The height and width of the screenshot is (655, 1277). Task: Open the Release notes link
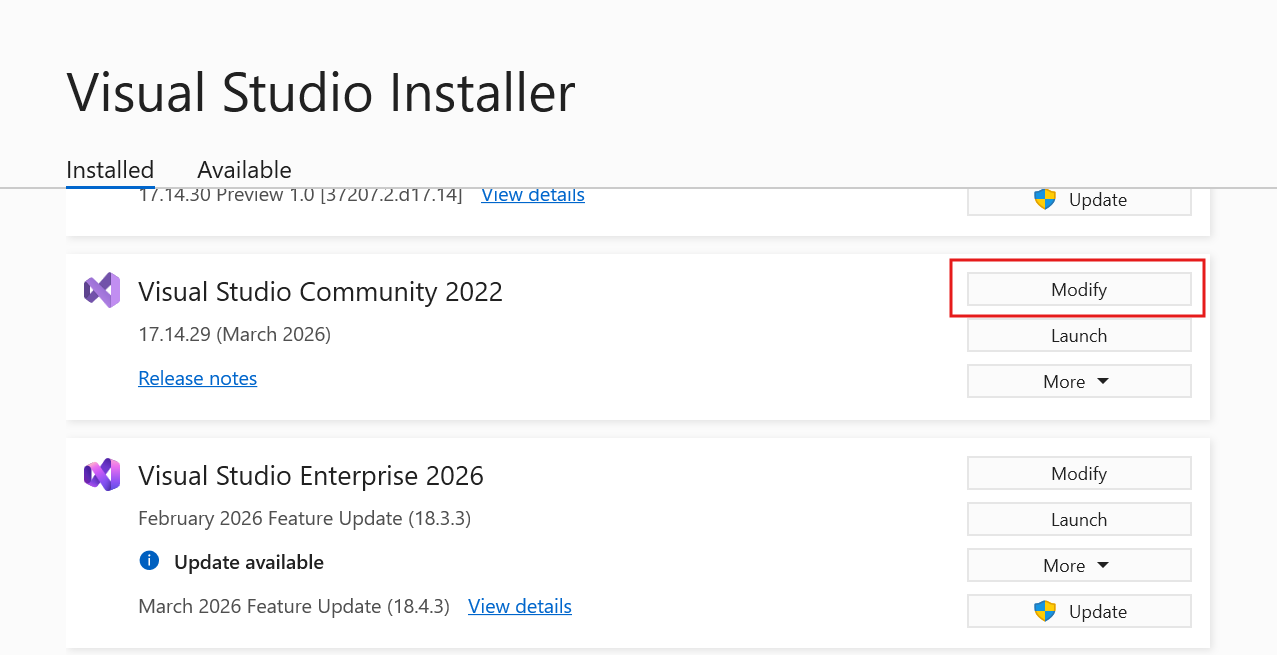coord(197,378)
